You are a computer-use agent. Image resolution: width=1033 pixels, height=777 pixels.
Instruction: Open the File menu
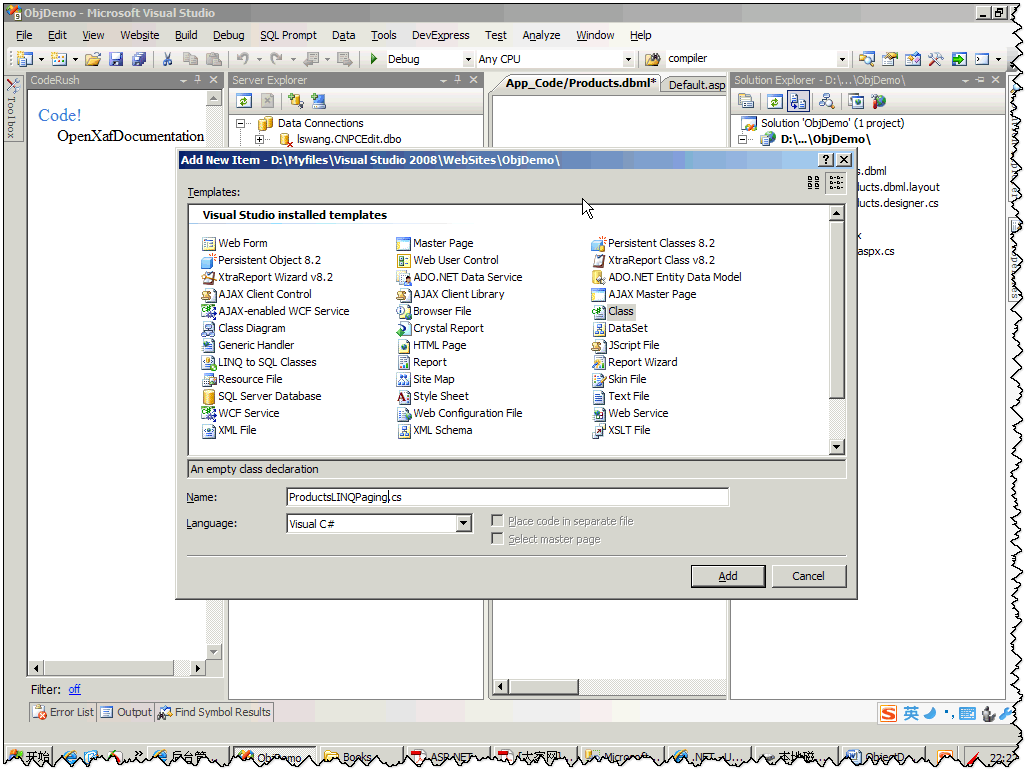(x=24, y=36)
